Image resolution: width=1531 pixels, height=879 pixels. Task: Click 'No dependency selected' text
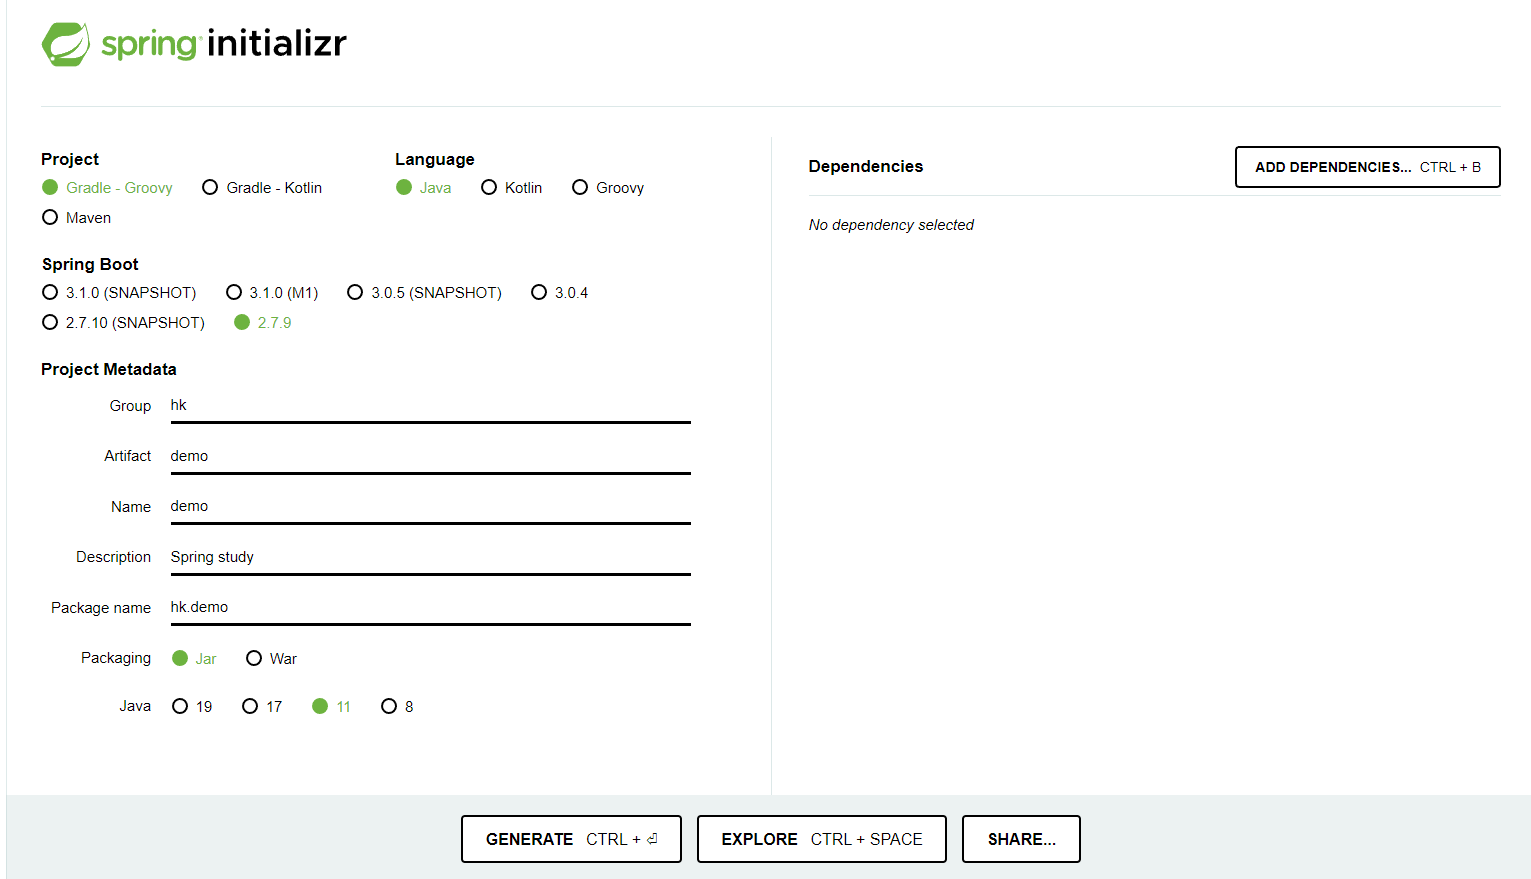[891, 225]
